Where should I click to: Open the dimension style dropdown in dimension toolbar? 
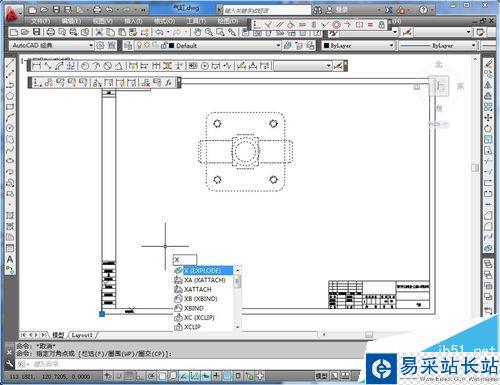[x=303, y=66]
